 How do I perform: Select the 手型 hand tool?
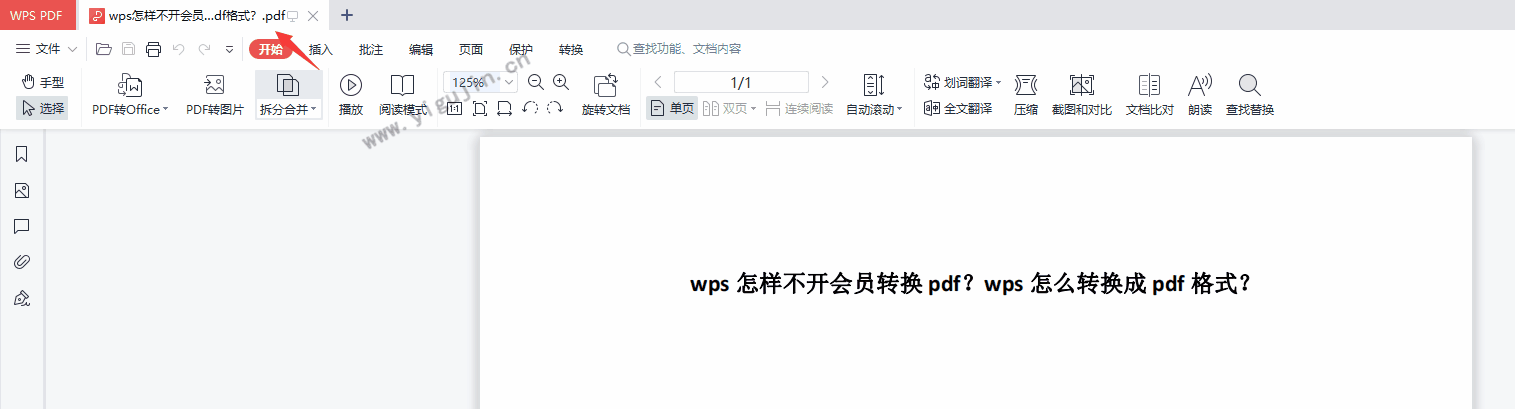click(43, 82)
